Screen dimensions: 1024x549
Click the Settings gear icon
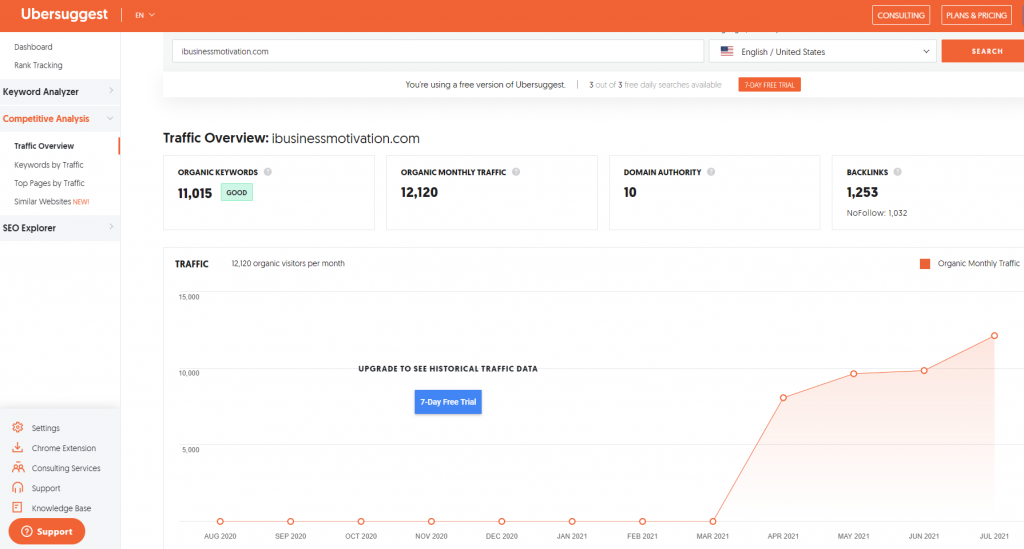coord(18,428)
